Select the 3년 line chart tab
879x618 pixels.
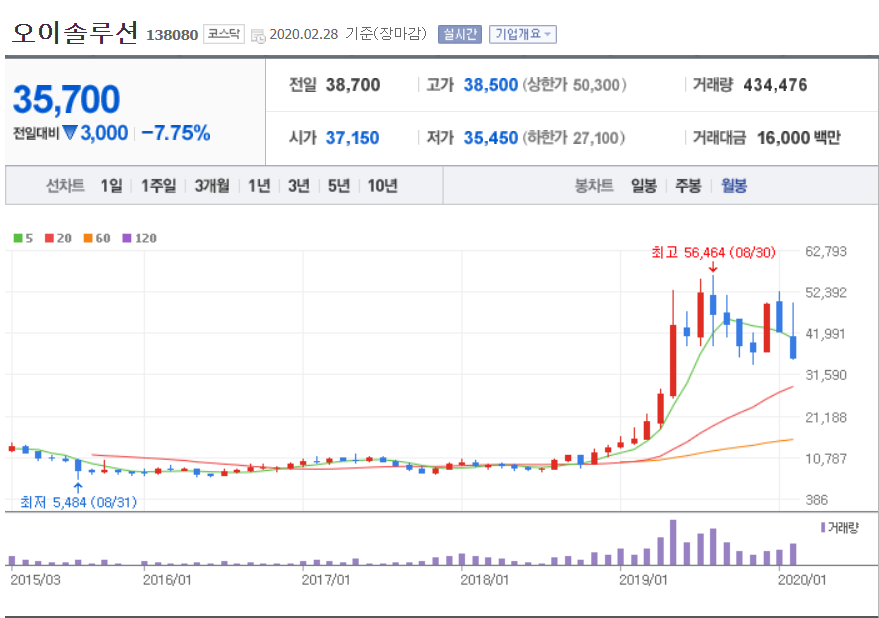pyautogui.click(x=299, y=186)
